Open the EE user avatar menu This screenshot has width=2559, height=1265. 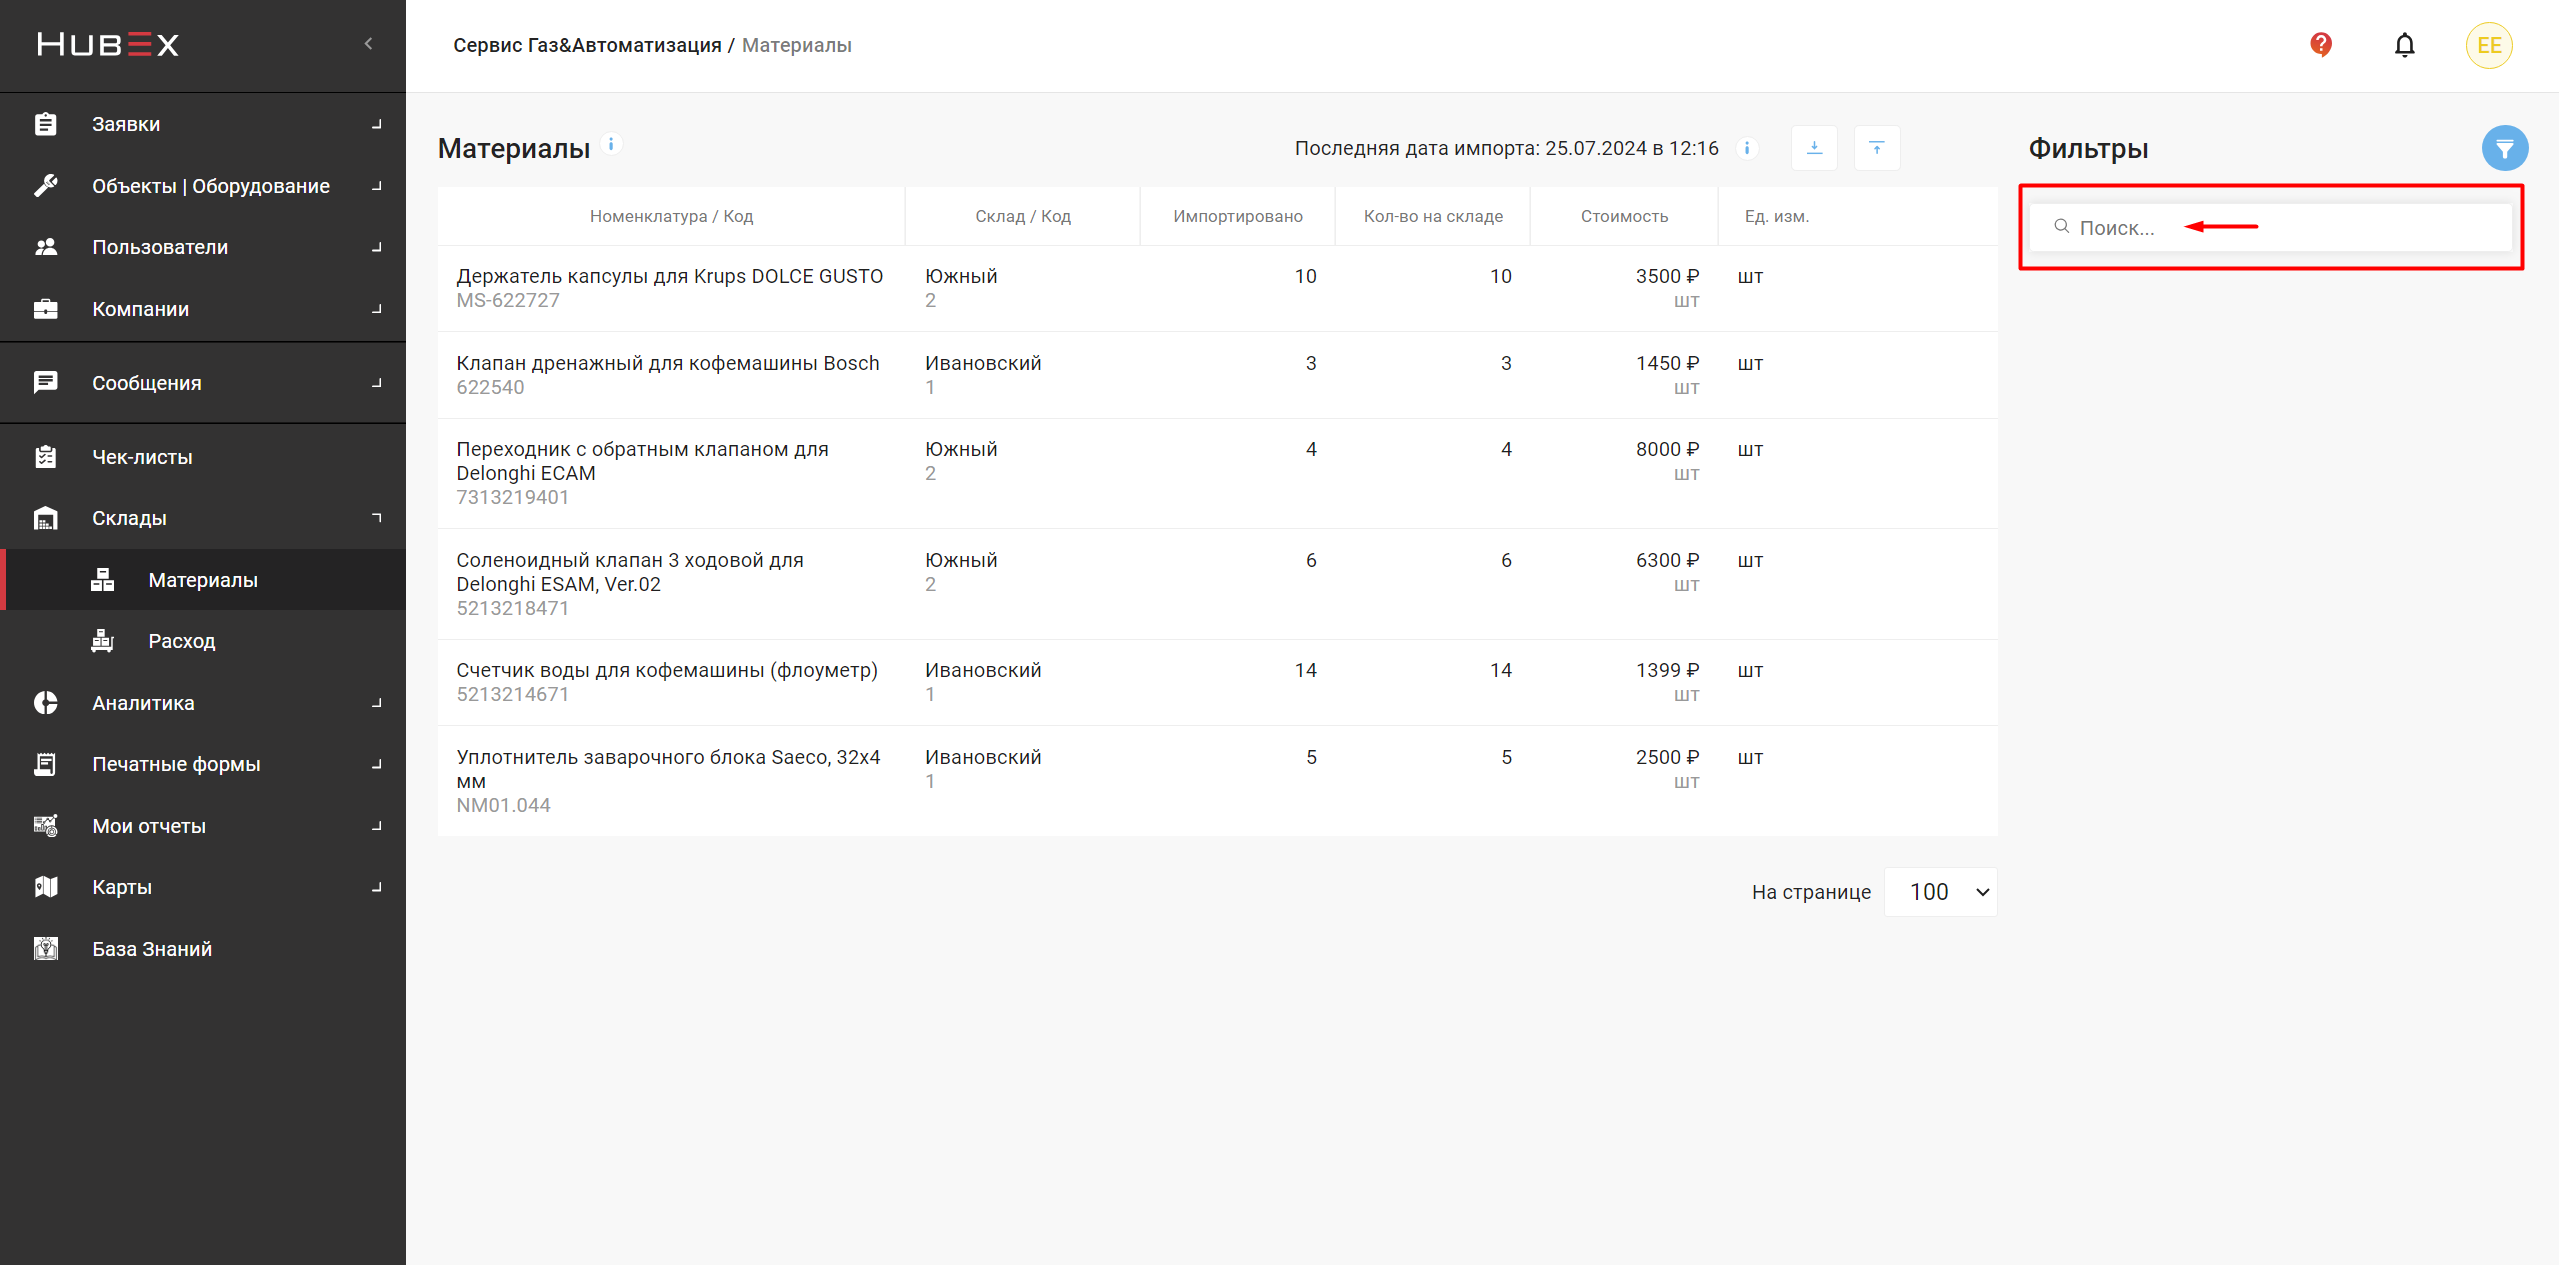(2488, 45)
